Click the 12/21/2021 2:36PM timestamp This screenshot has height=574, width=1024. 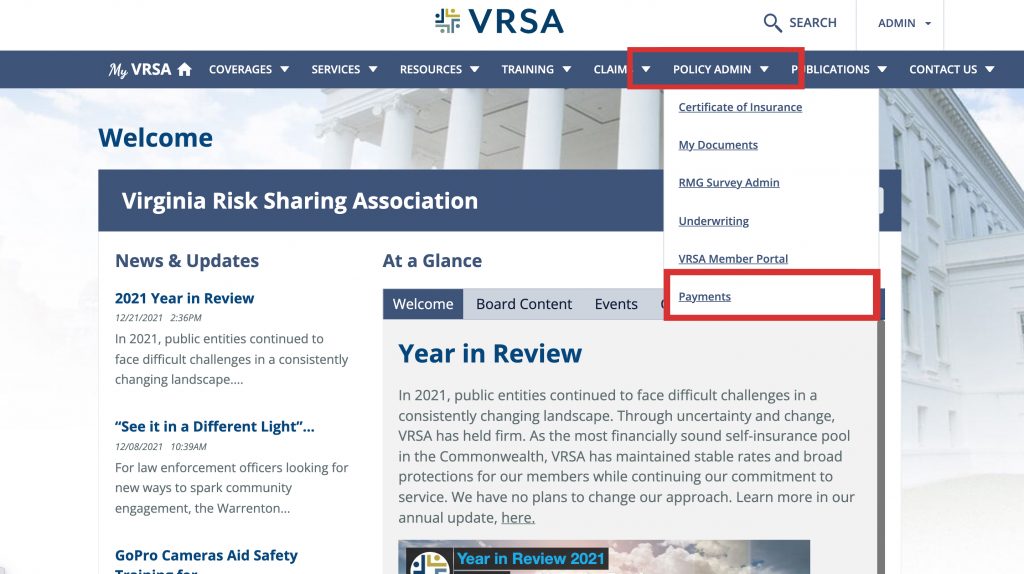click(x=158, y=318)
